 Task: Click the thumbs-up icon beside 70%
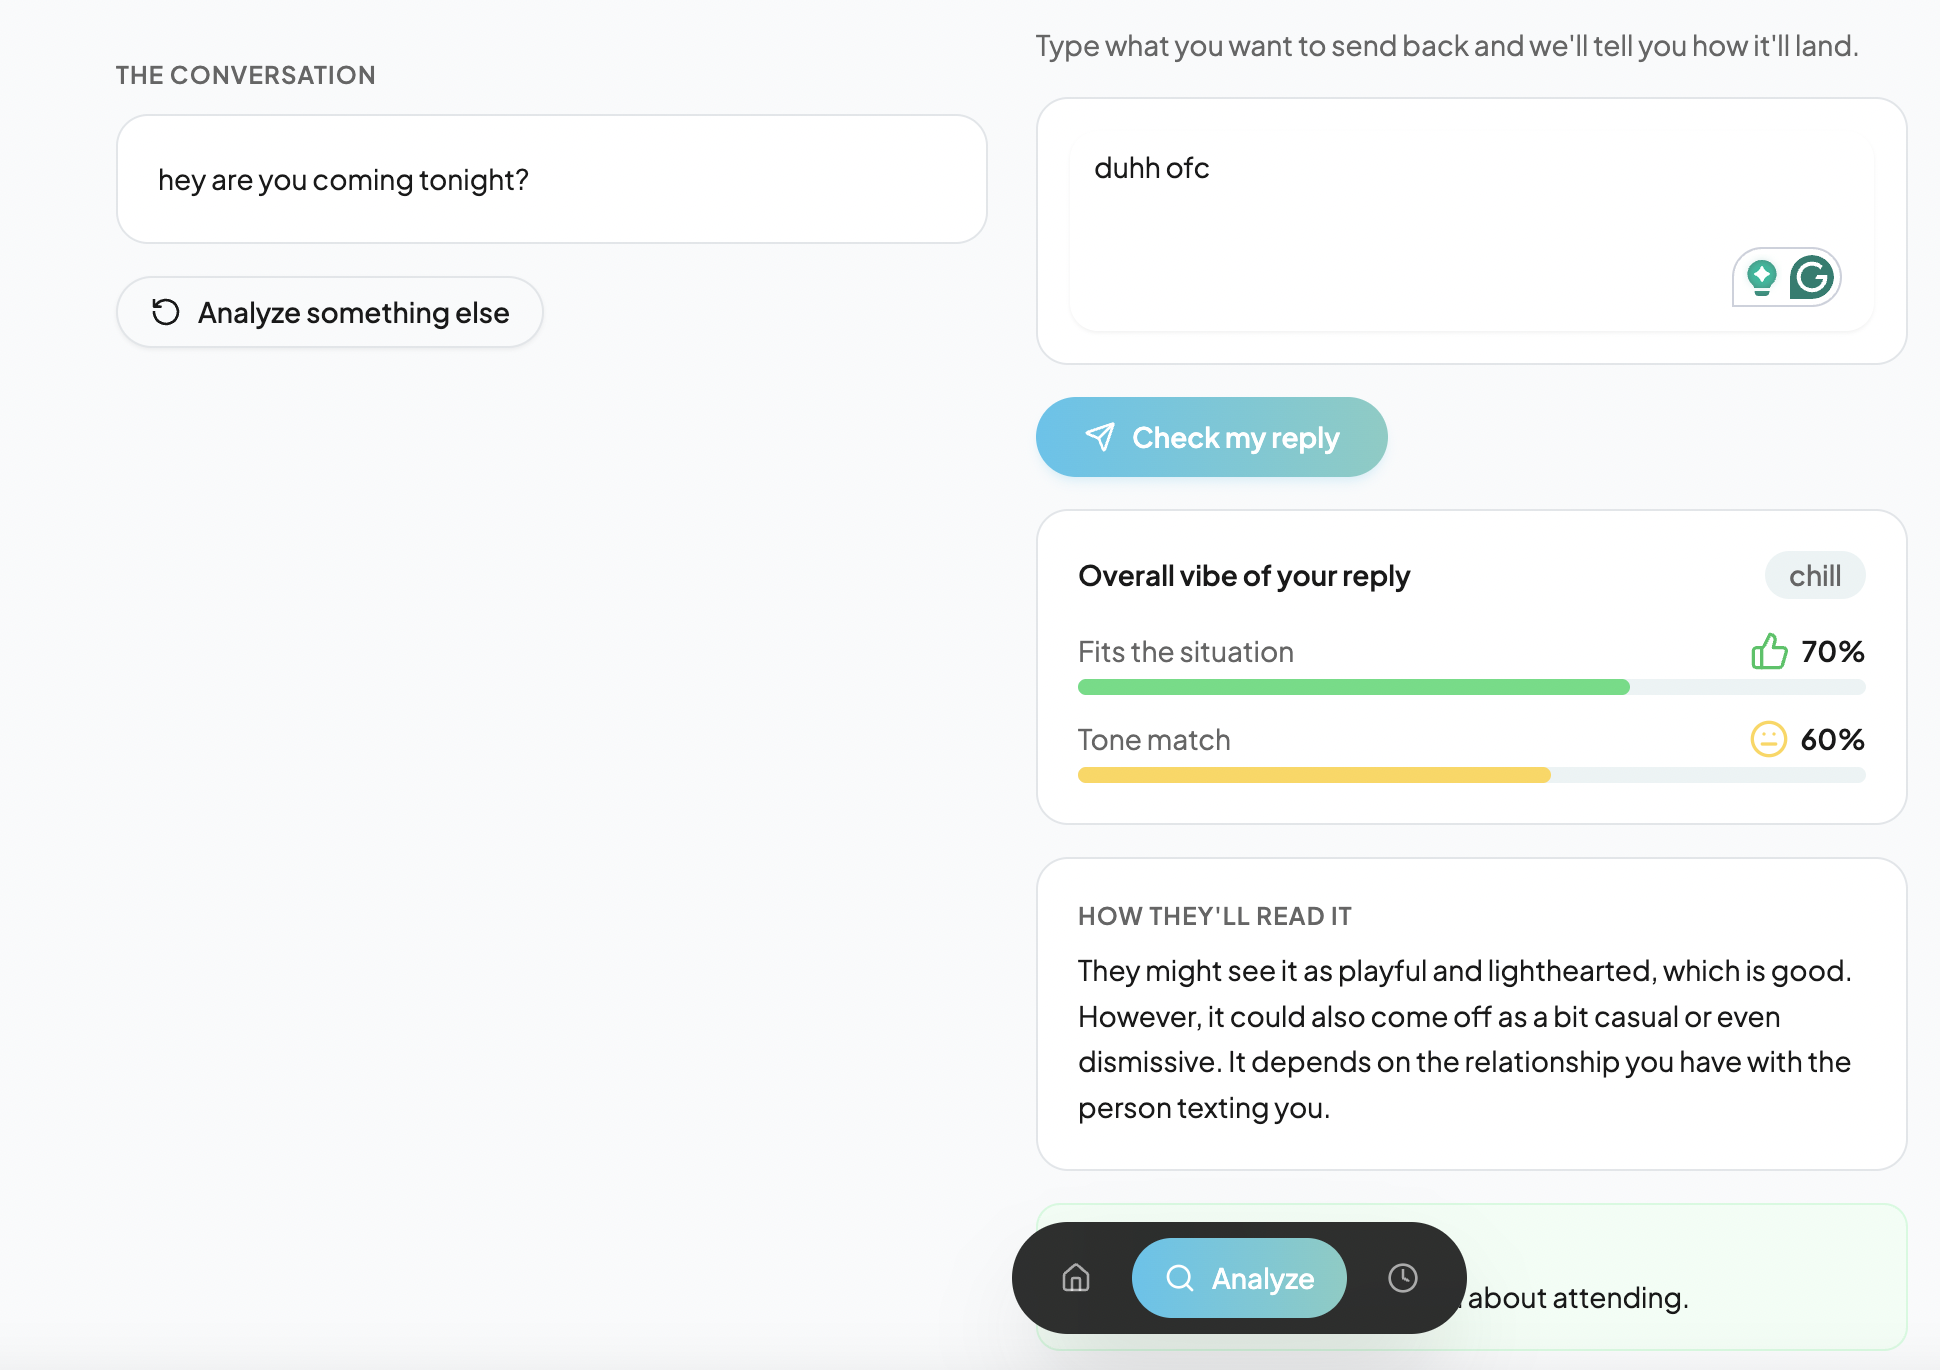1769,652
